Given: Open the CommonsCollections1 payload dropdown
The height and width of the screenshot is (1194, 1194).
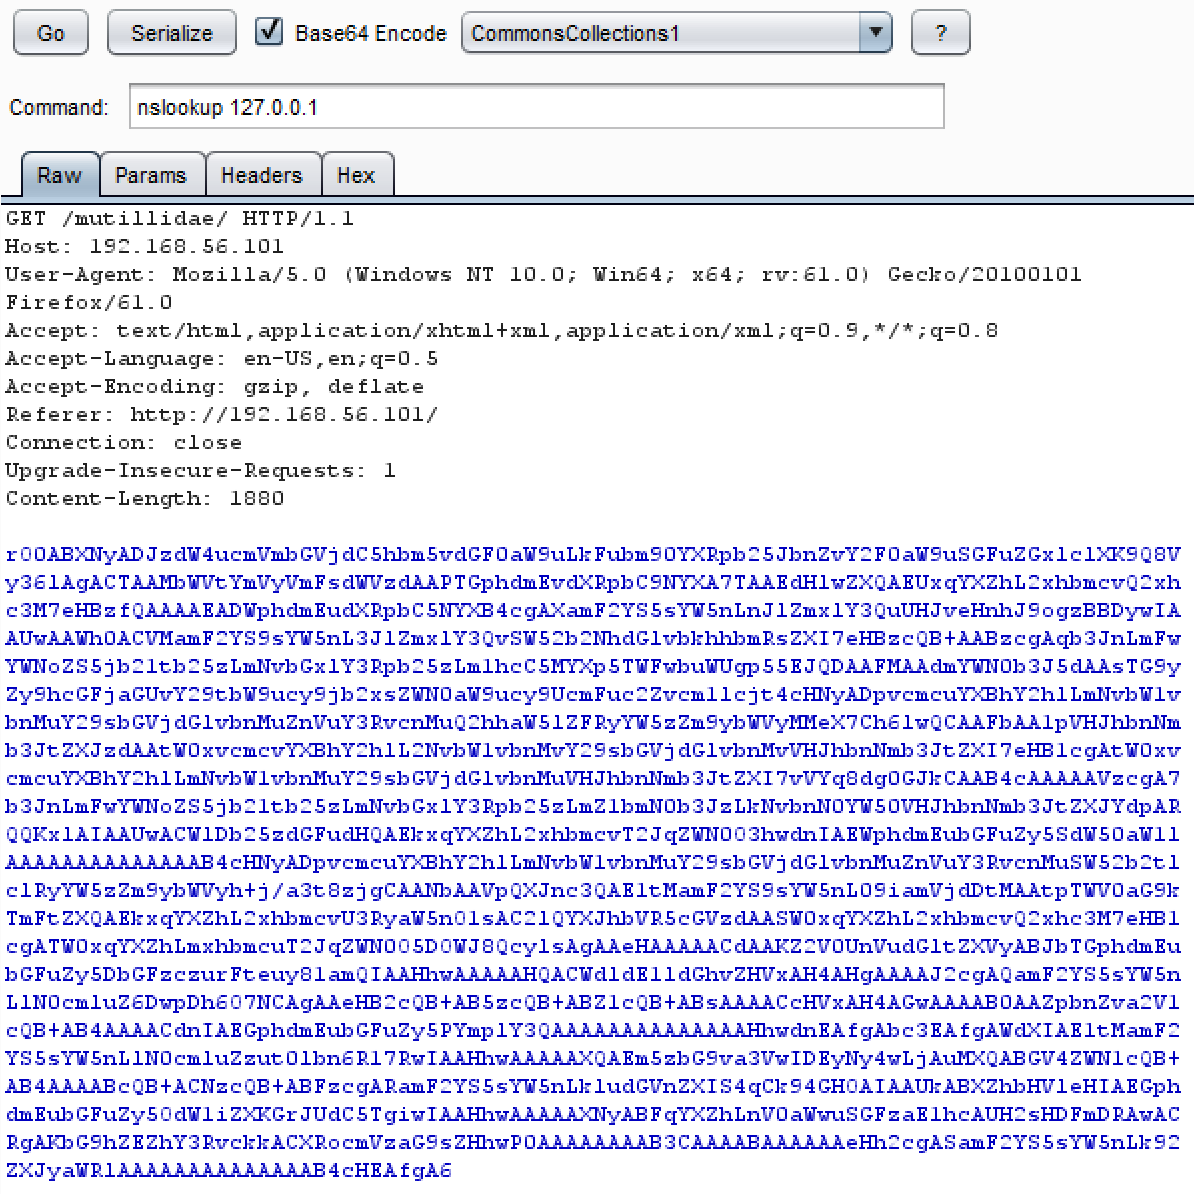Looking at the screenshot, I should [x=676, y=33].
